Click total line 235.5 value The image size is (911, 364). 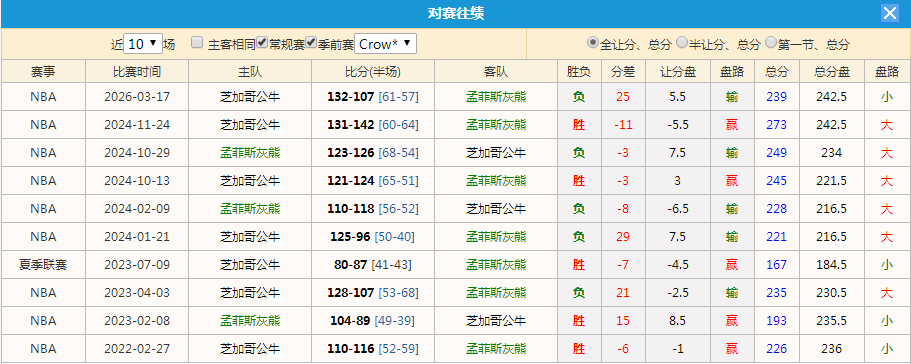[x=831, y=320]
